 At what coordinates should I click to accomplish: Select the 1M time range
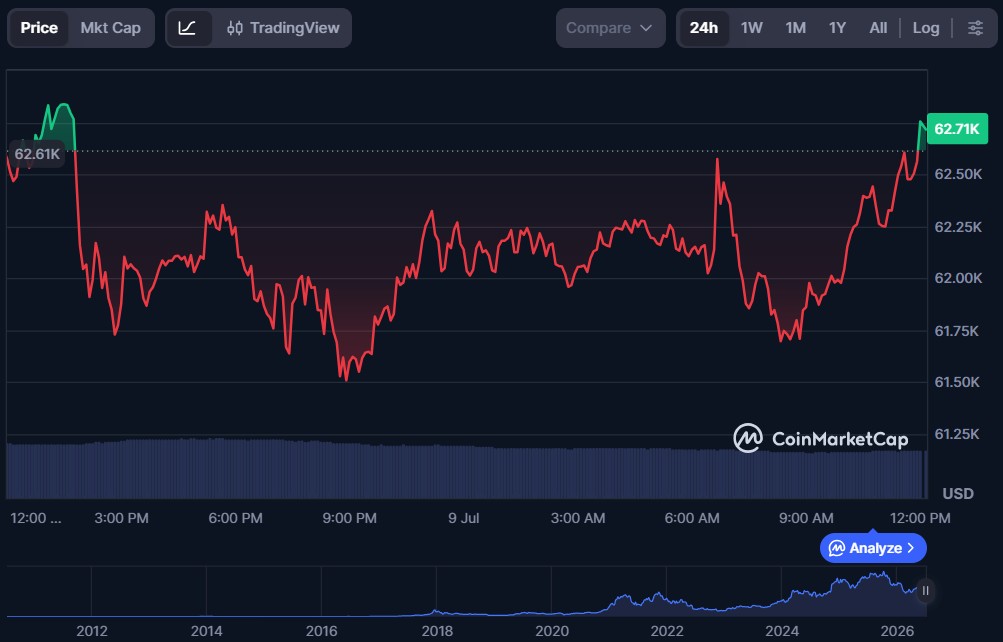click(x=795, y=28)
